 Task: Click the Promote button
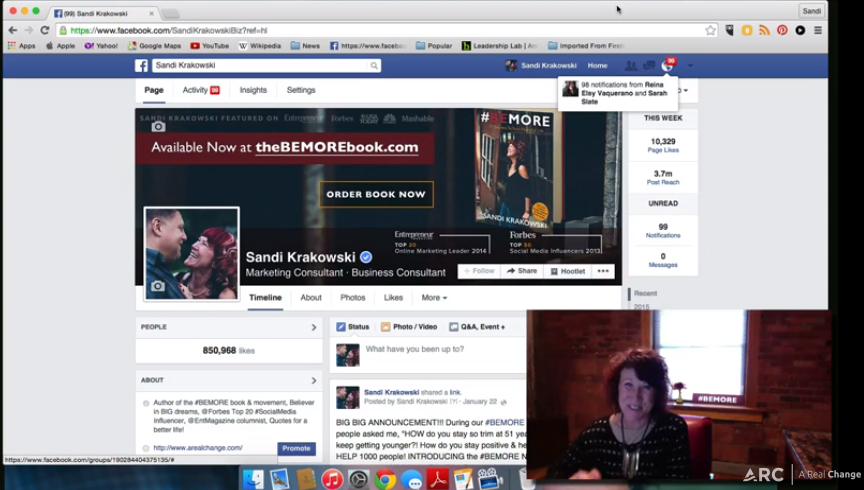click(296, 449)
